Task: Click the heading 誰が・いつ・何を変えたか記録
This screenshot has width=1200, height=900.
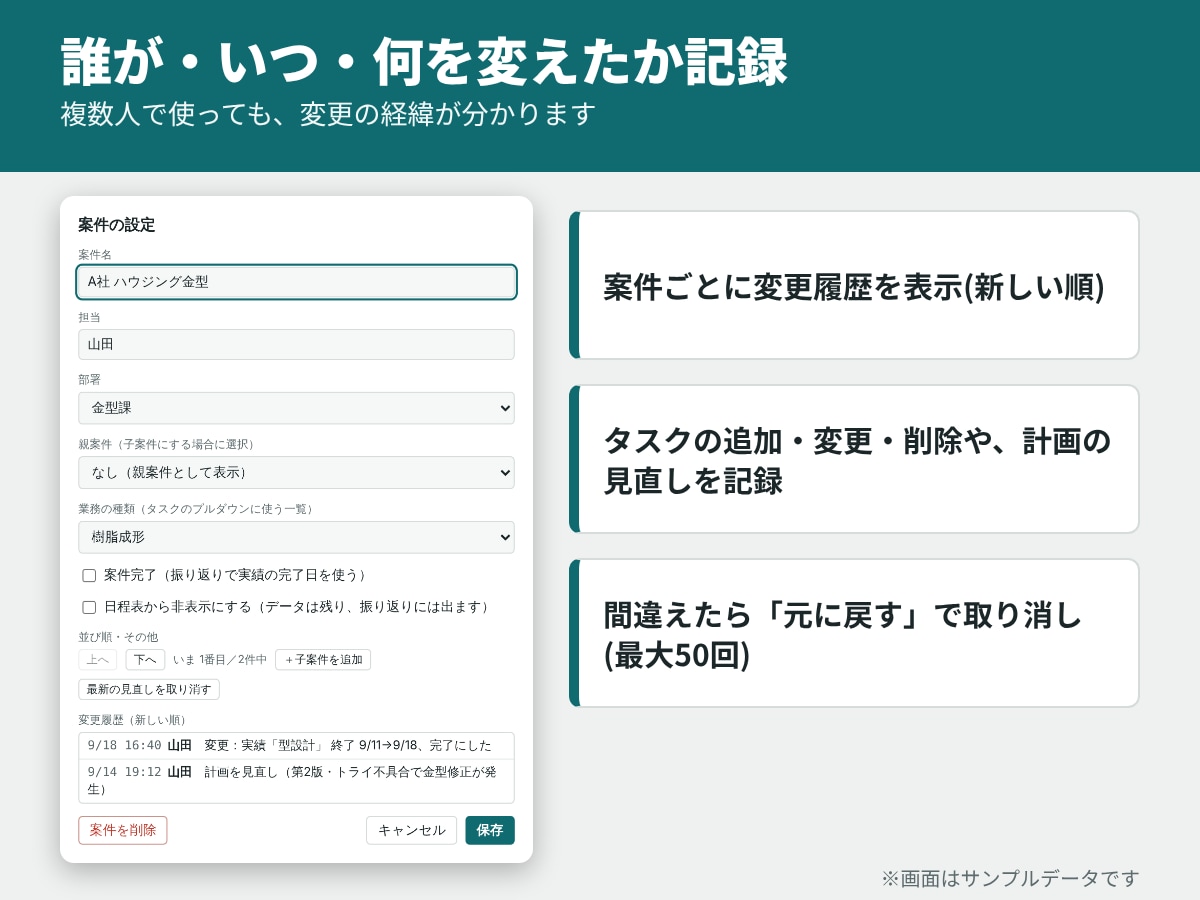Action: click(x=425, y=63)
